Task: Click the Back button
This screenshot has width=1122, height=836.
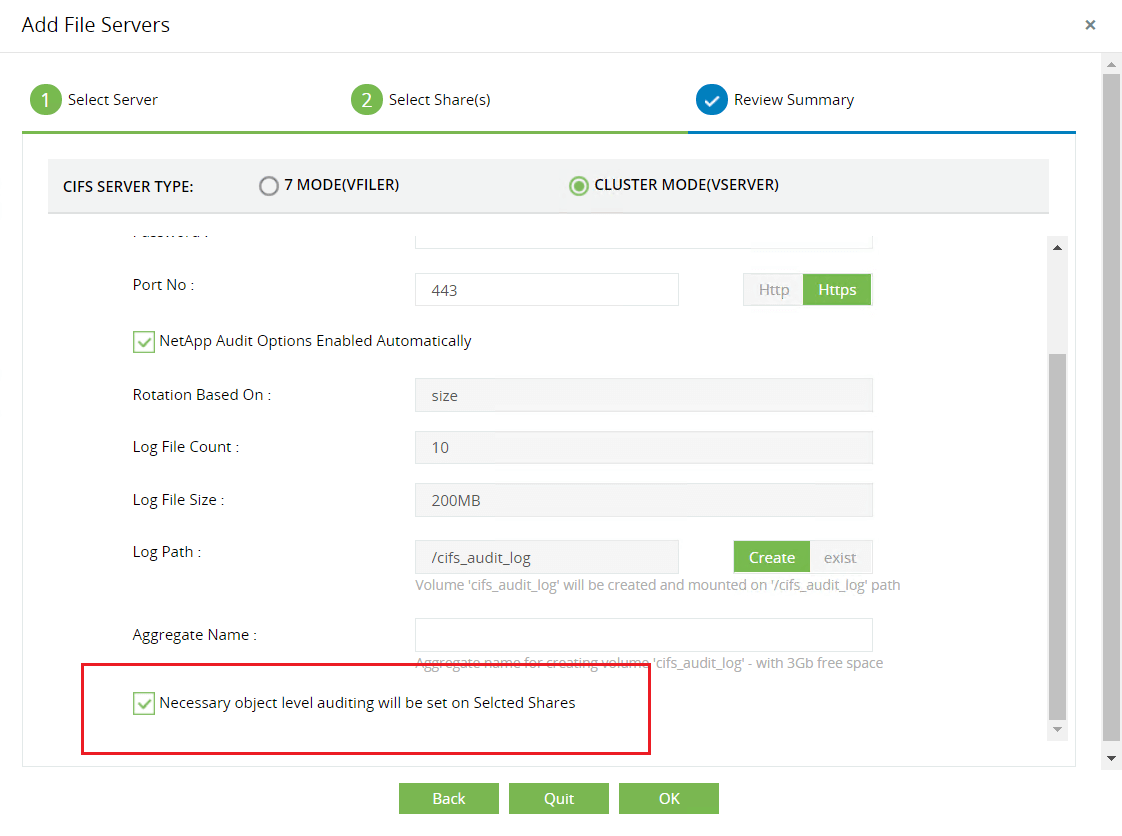Action: tap(448, 798)
